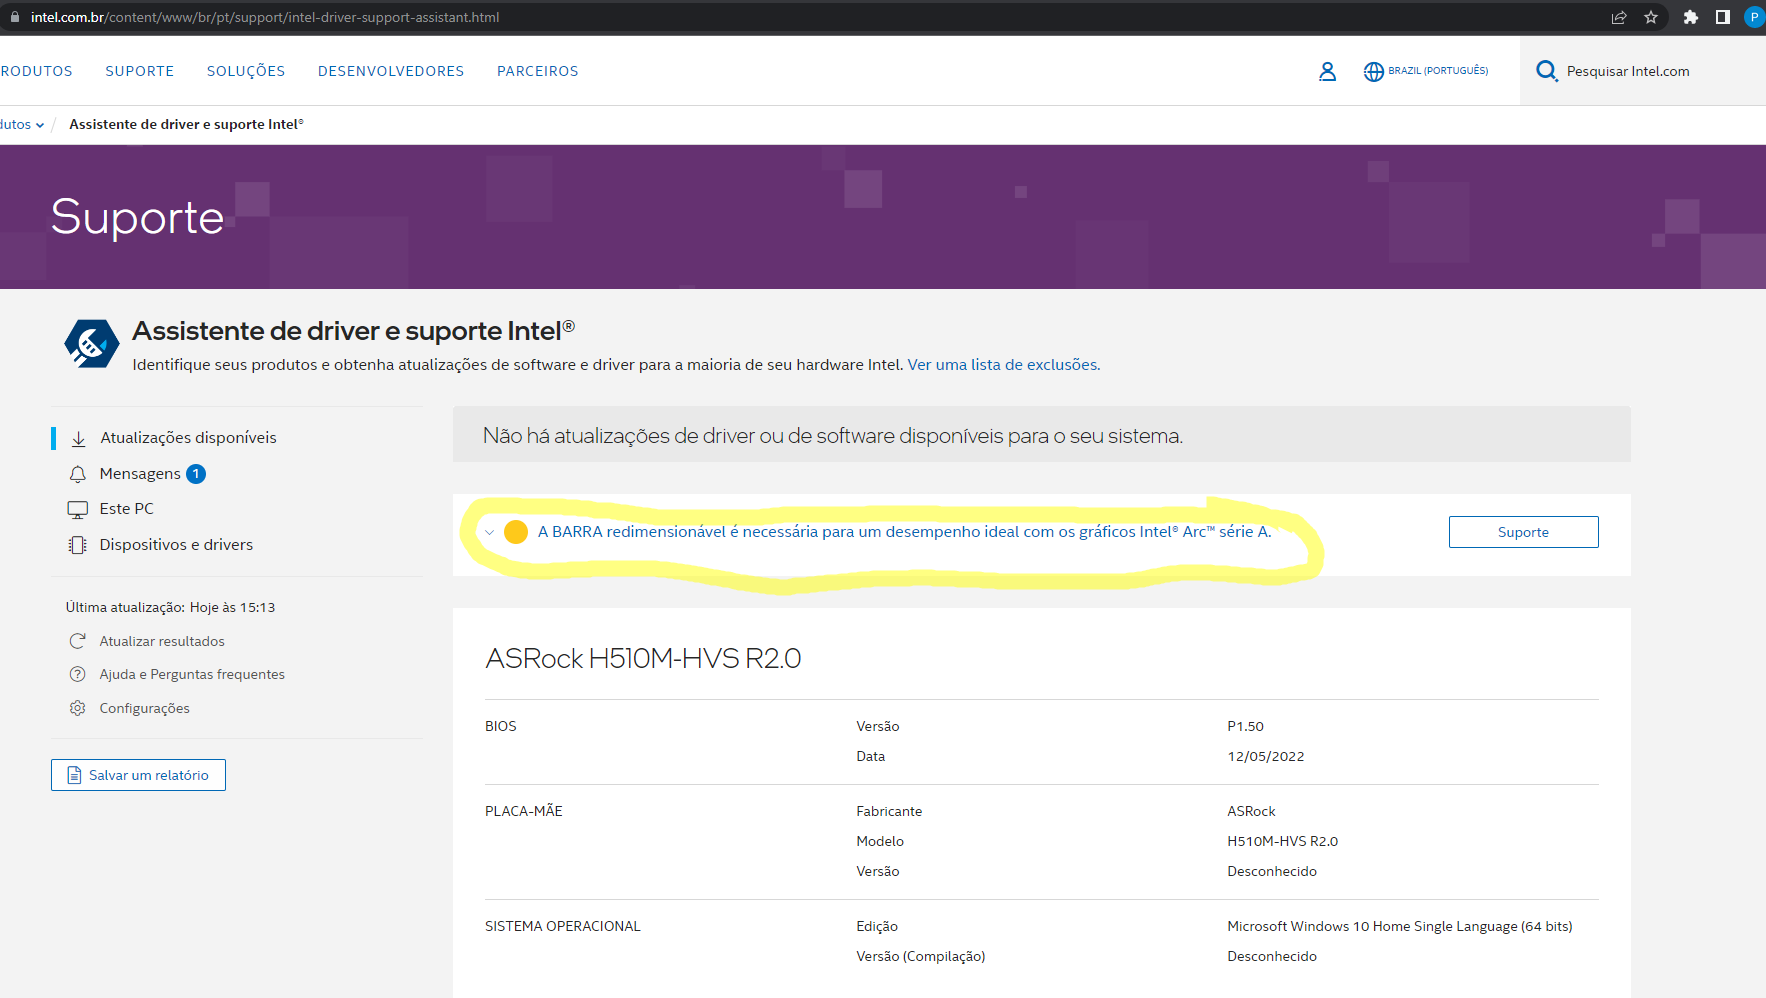Click the Última atualização timestamp text
1766x998 pixels.
170,607
